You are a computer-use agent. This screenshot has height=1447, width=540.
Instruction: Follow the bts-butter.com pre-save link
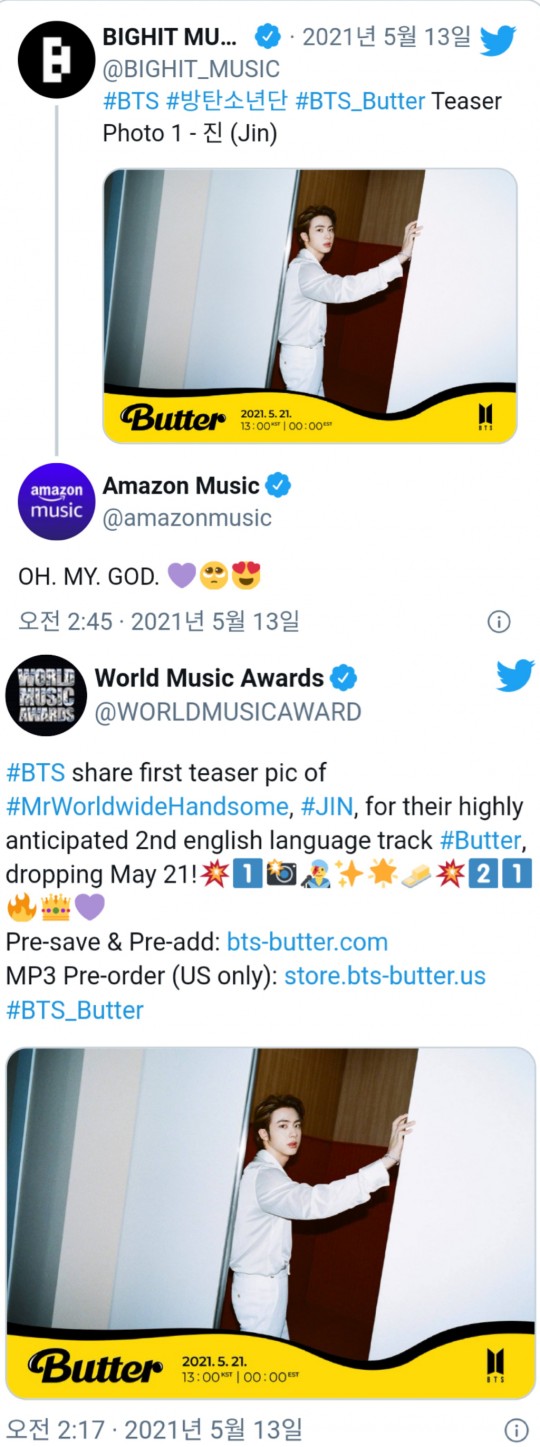tap(307, 942)
